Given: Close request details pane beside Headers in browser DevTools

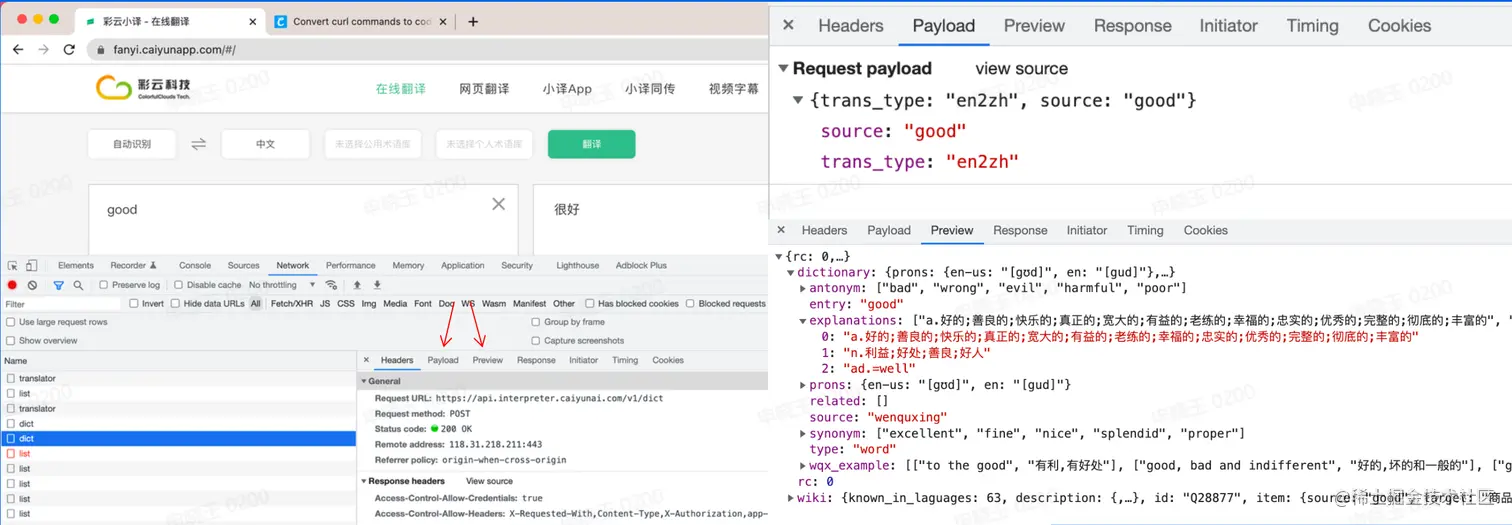Looking at the screenshot, I should [x=366, y=360].
